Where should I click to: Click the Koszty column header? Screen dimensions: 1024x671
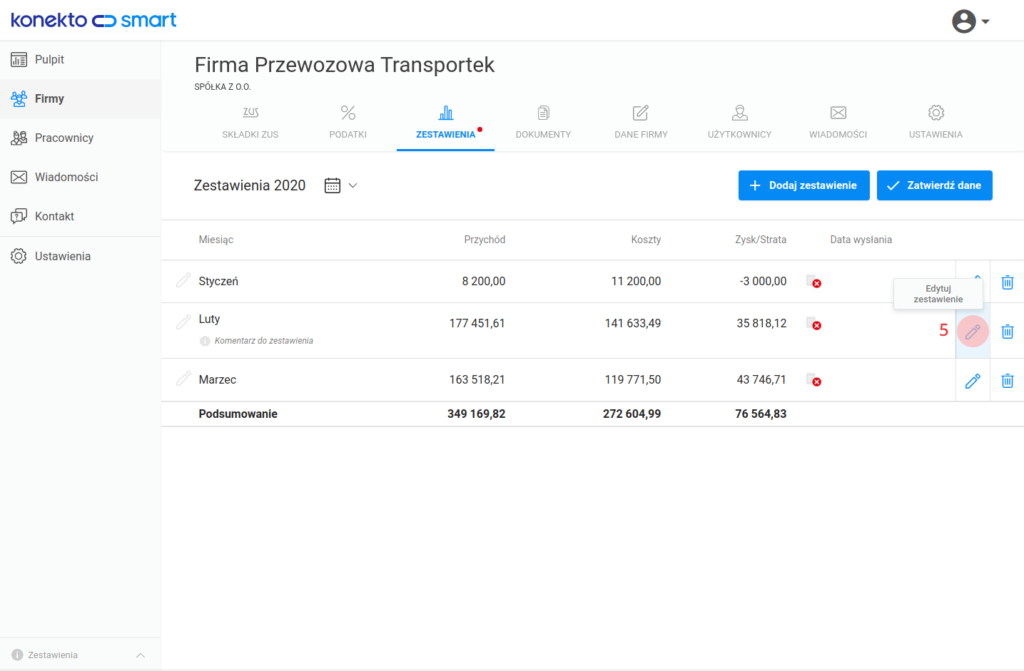point(646,240)
